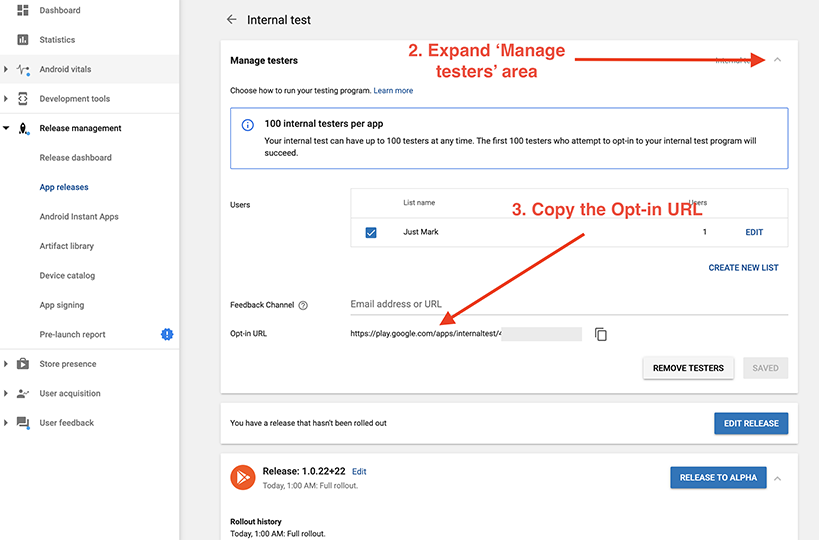819x540 pixels.
Task: Collapse the Manage testers section chevron
Action: coord(777,60)
